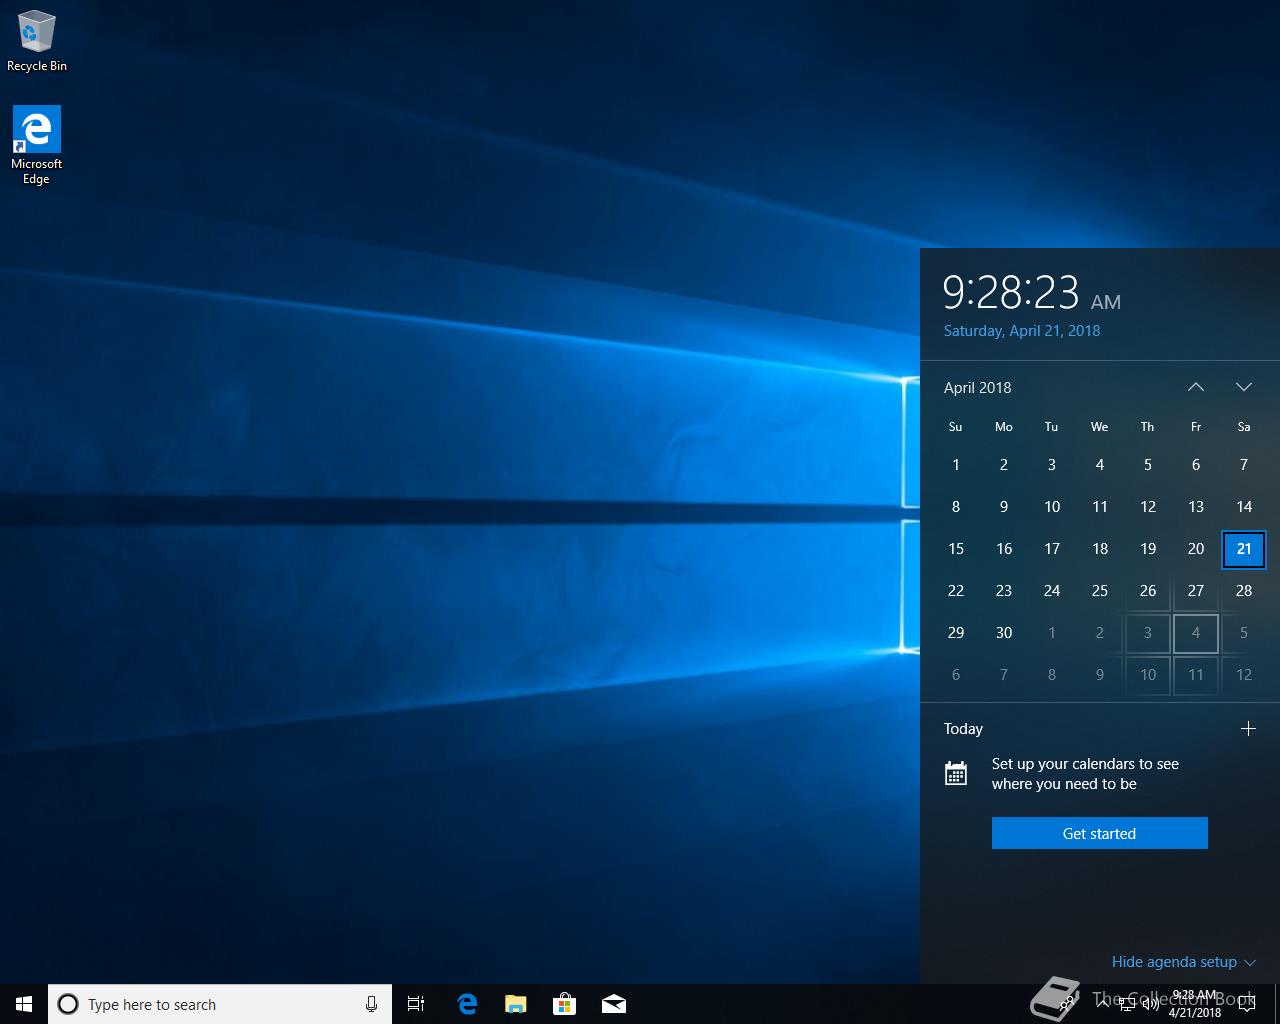Open the Action Center notification icon
This screenshot has width=1280, height=1024.
point(1246,1004)
